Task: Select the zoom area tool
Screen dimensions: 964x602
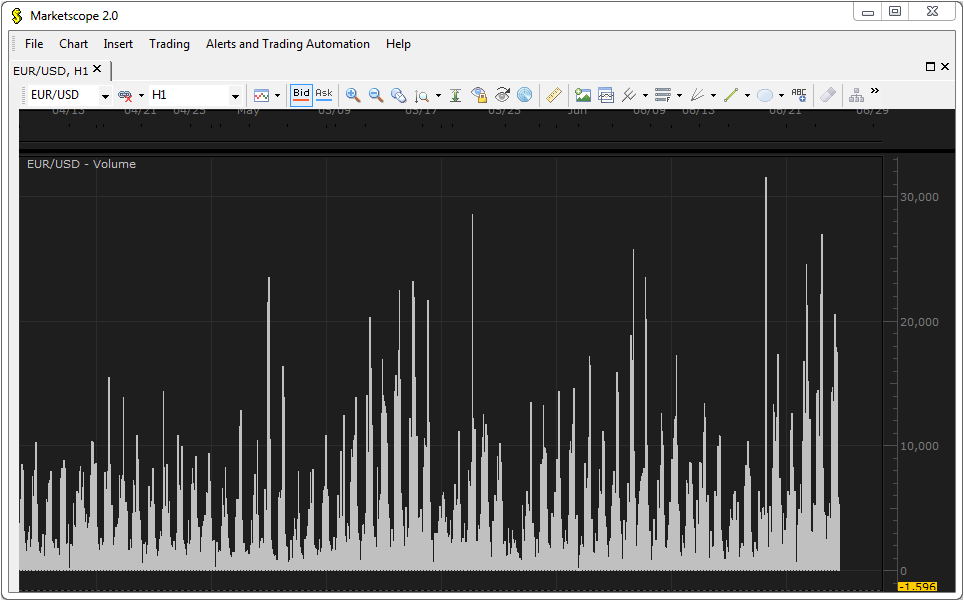Action: click(398, 95)
